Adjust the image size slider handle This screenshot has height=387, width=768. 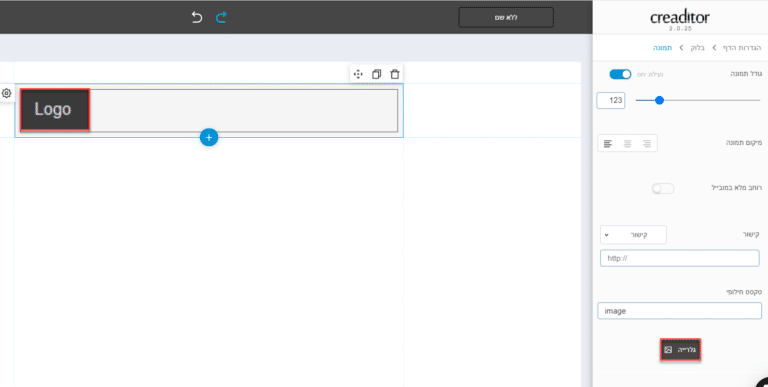(659, 100)
